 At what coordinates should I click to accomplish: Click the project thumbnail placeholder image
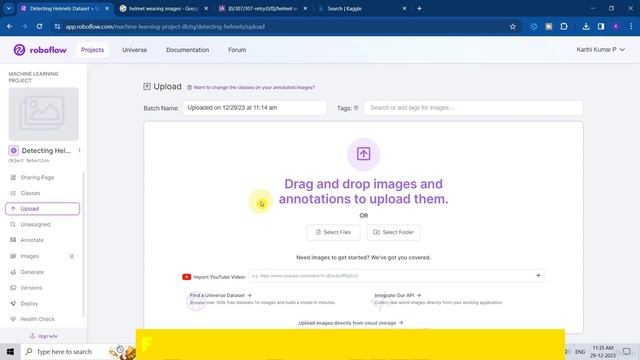click(44, 113)
